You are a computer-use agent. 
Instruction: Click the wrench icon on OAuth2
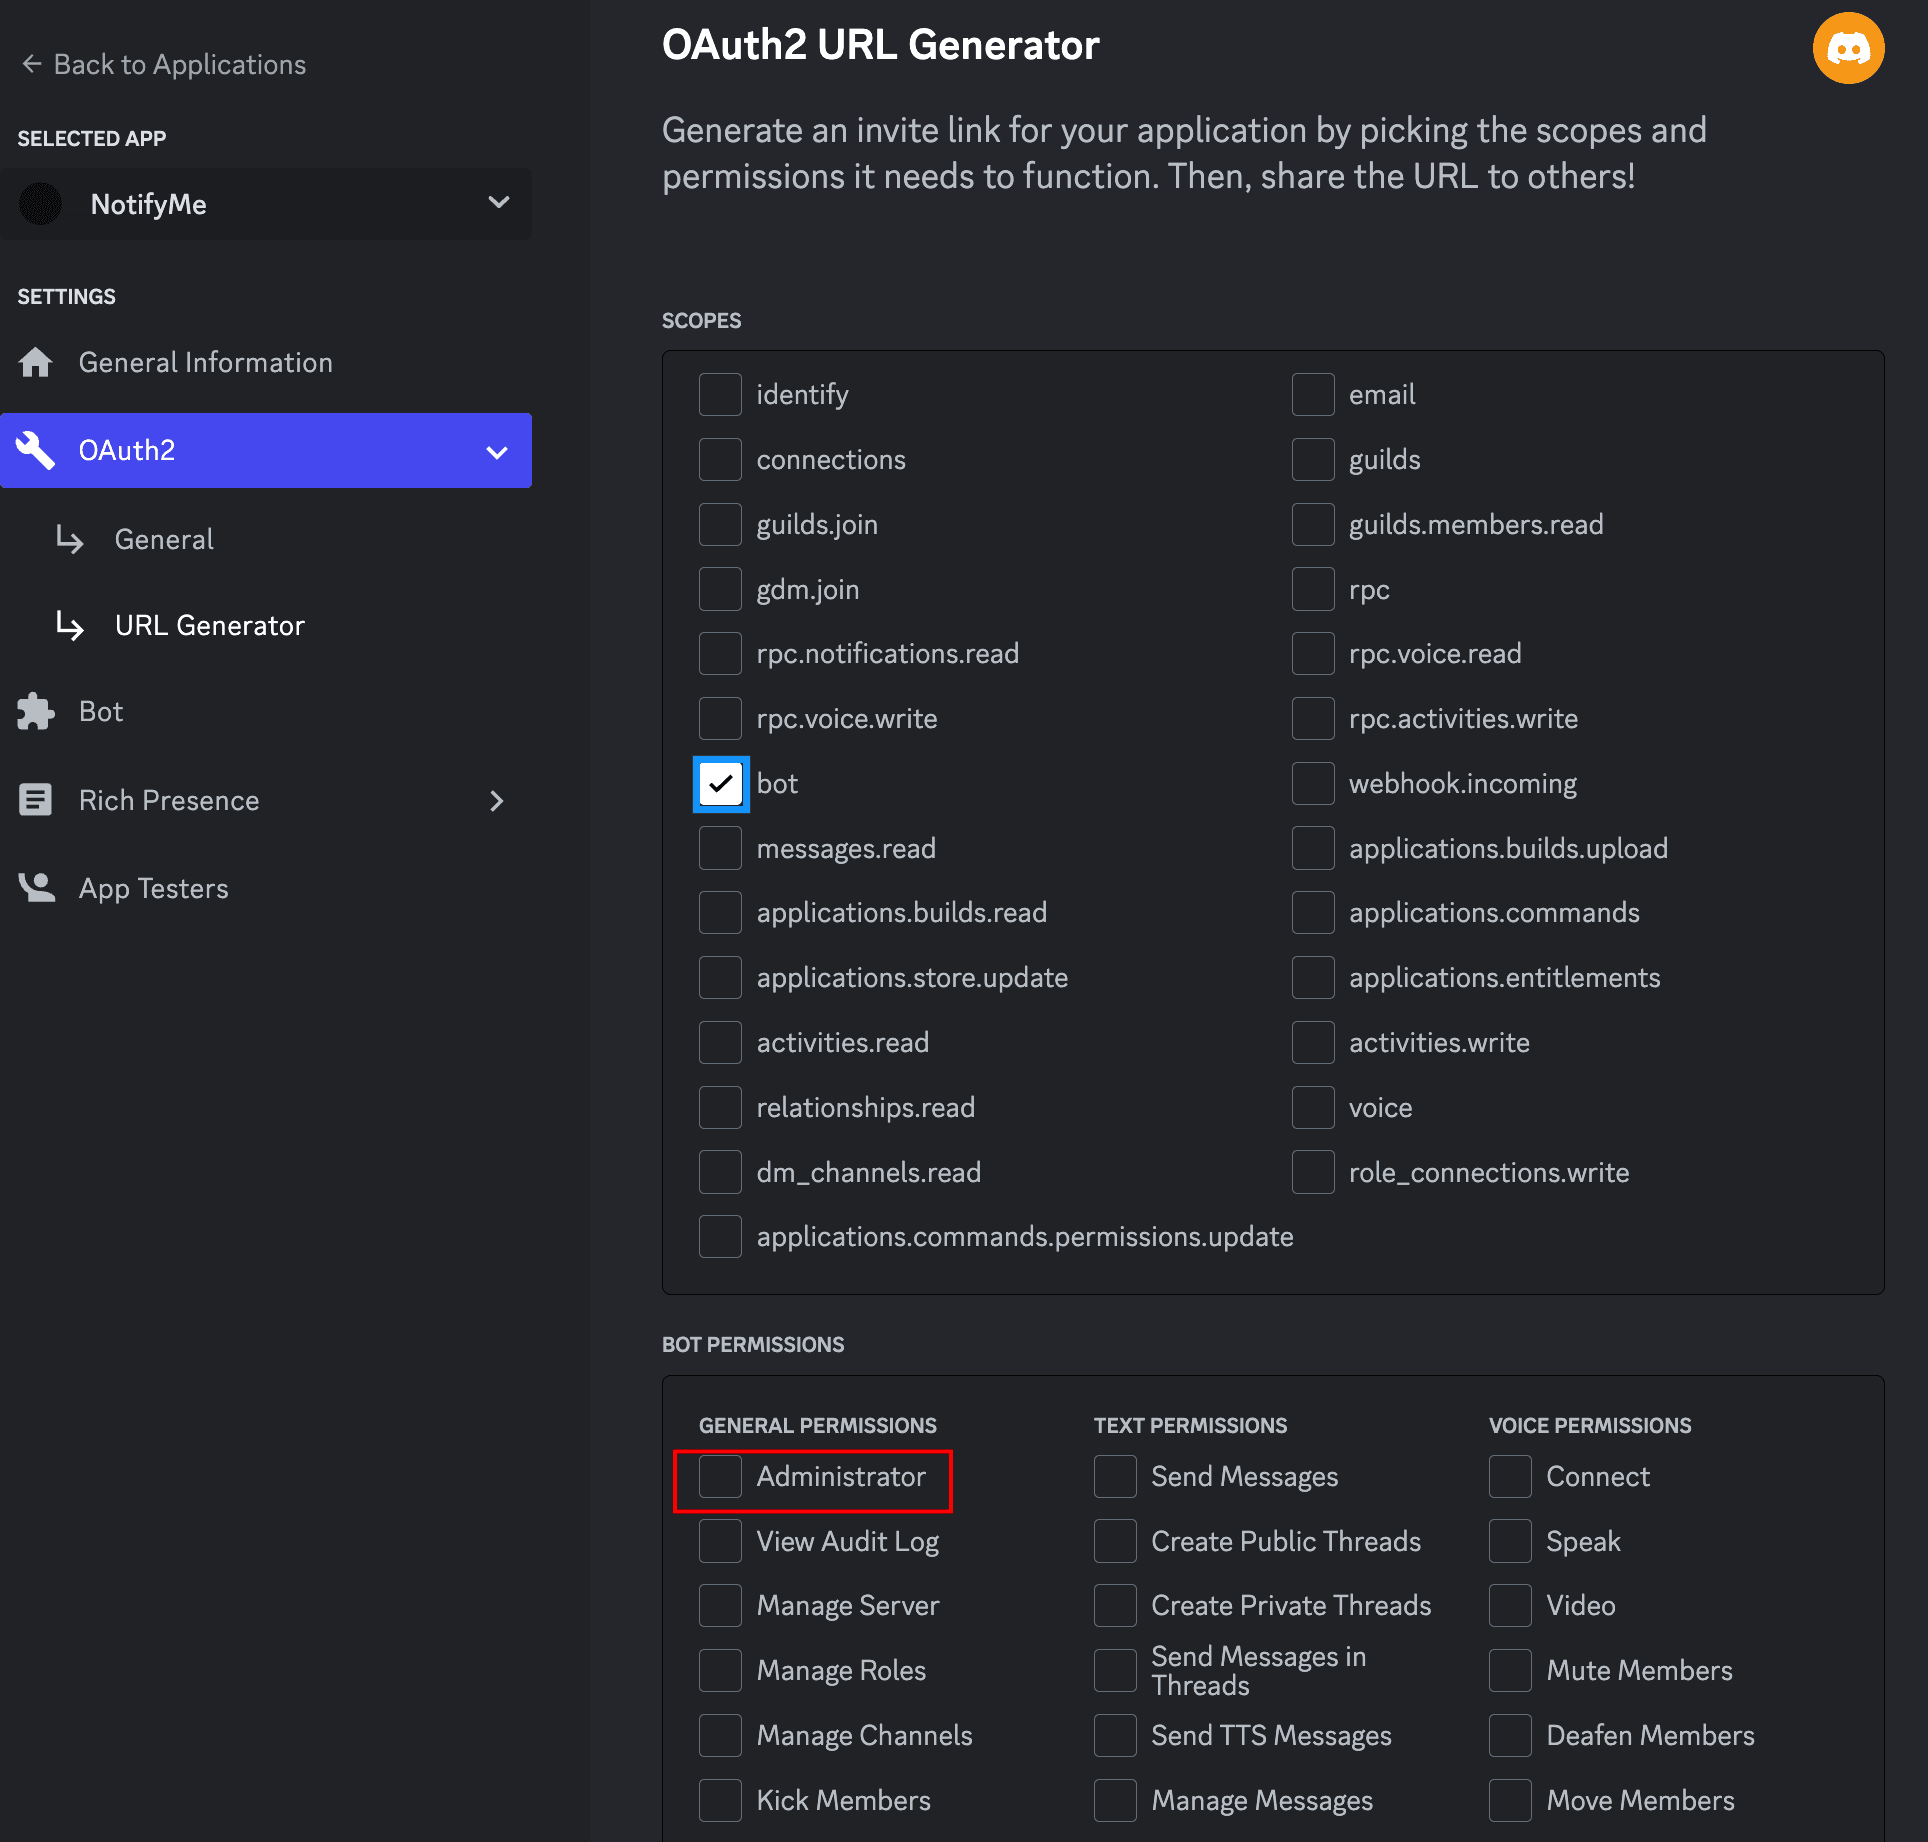(x=36, y=450)
